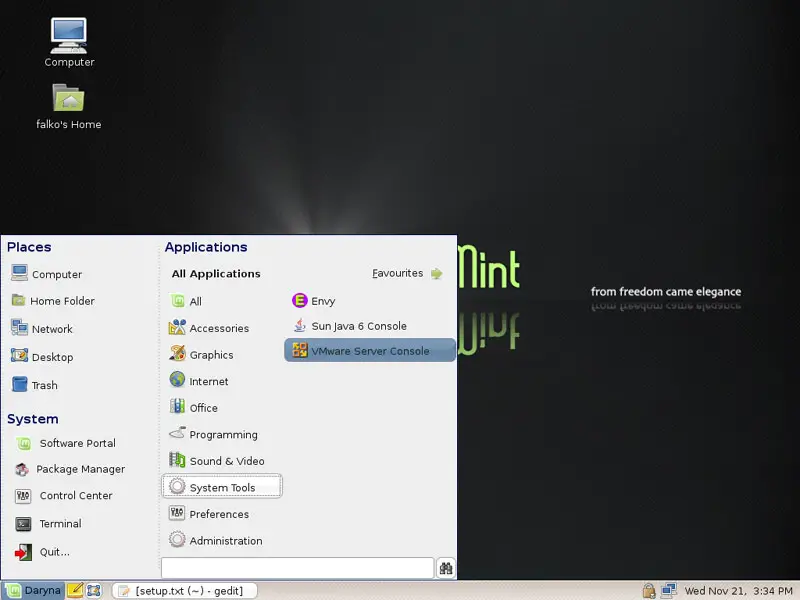Click the notes pencil icon in panel
Viewport: 800px width, 600px height.
pos(75,590)
